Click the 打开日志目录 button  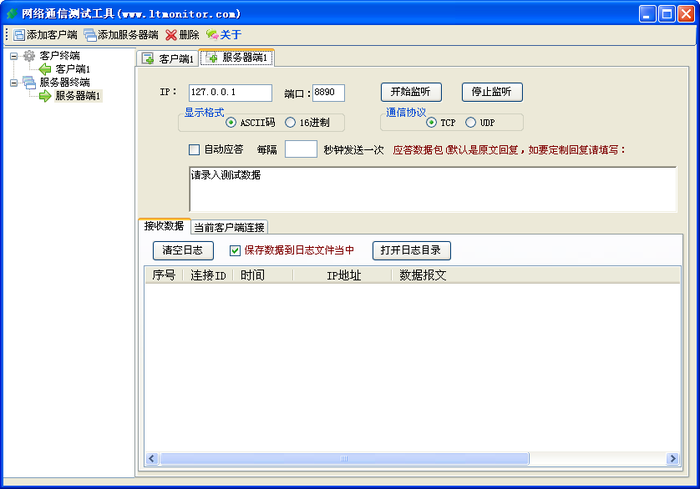coord(411,251)
